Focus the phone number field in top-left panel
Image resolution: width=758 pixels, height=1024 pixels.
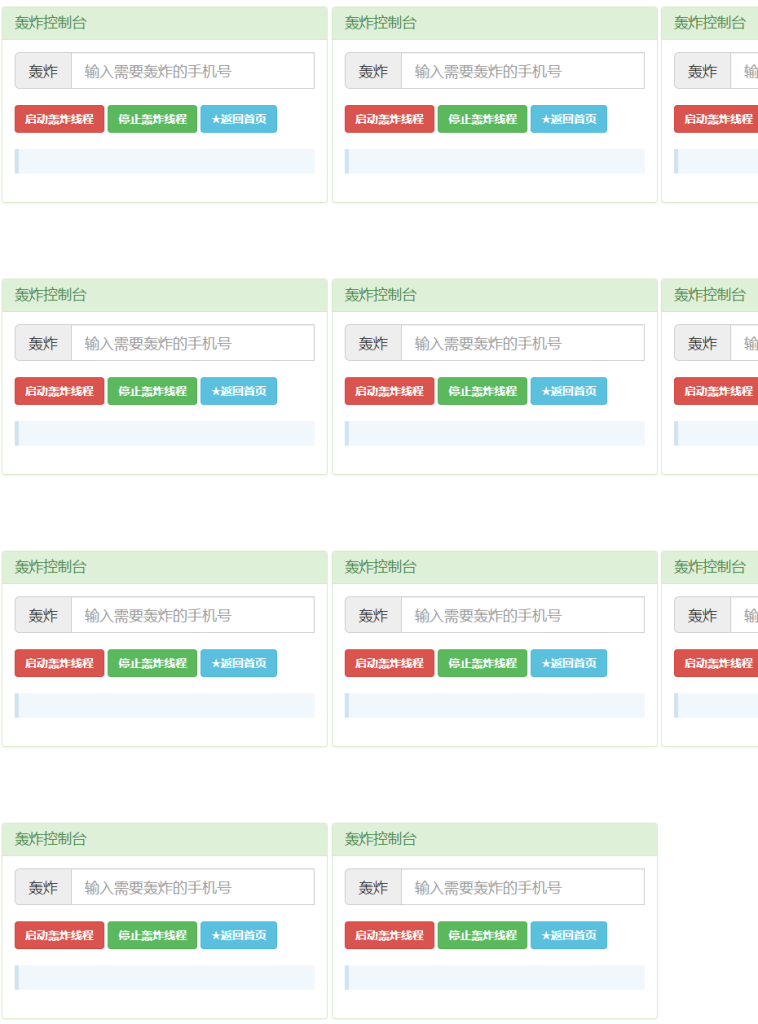point(193,71)
